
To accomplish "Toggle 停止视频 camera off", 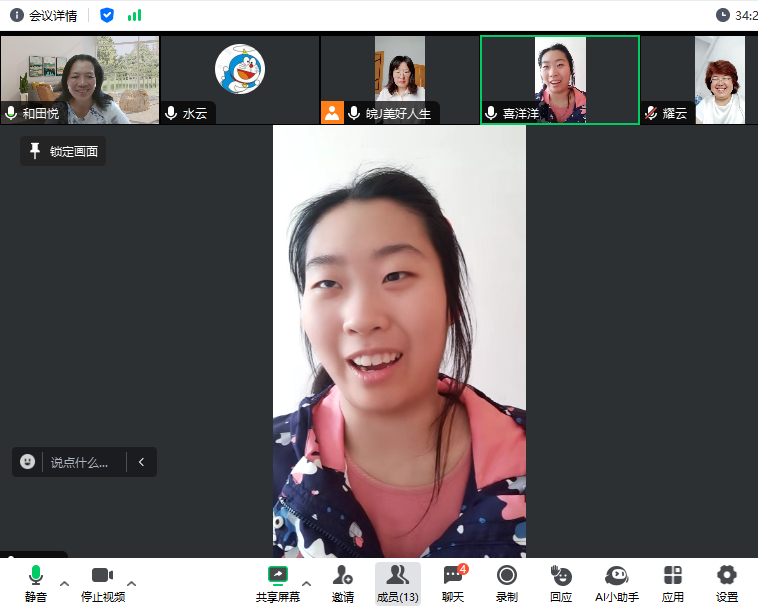I will [103, 582].
